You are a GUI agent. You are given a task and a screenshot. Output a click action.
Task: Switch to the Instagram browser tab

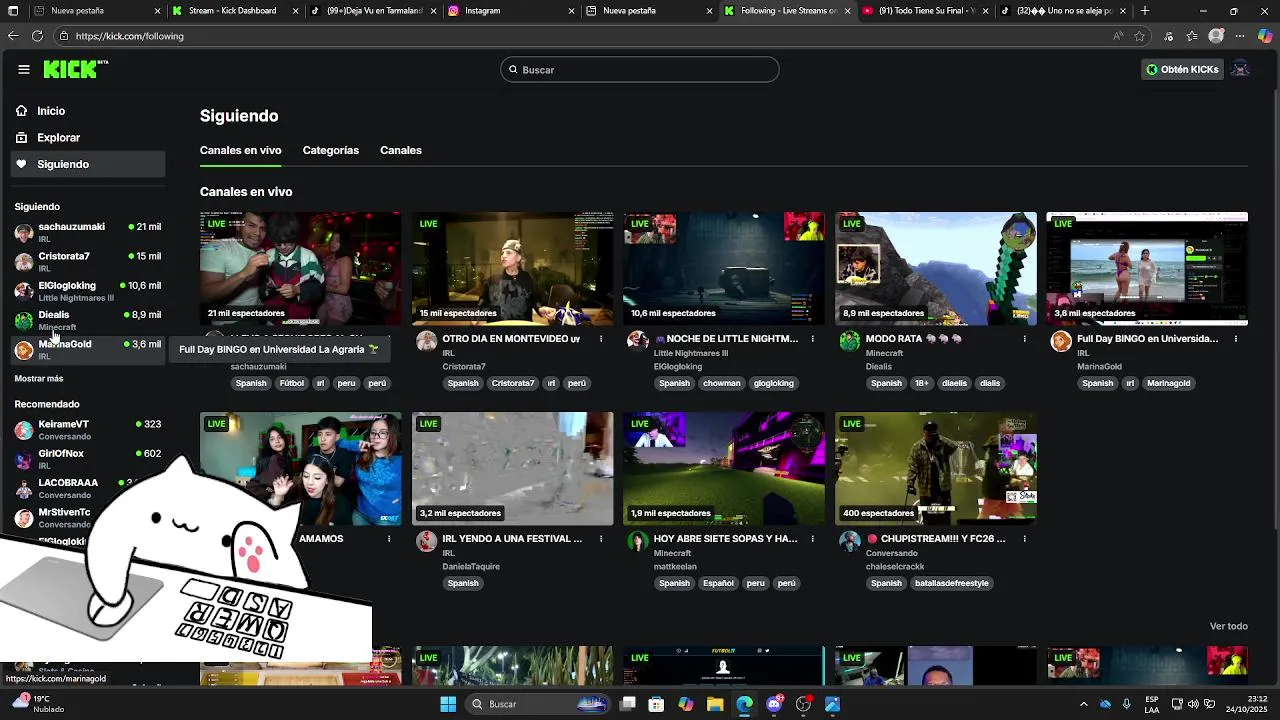coord(510,11)
